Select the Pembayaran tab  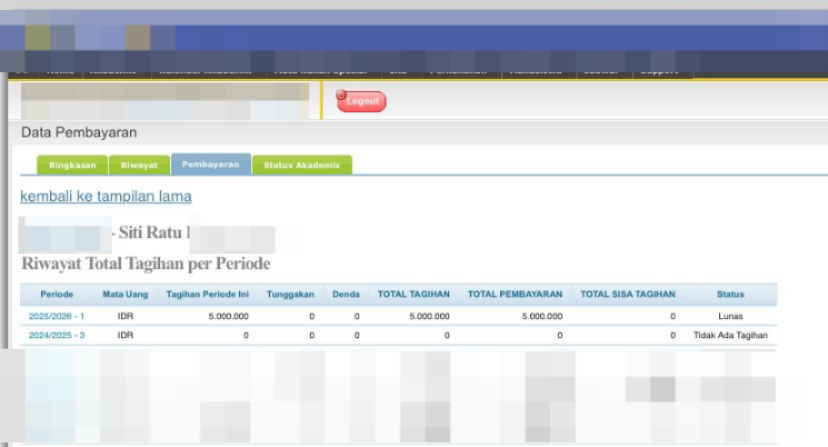click(211, 164)
